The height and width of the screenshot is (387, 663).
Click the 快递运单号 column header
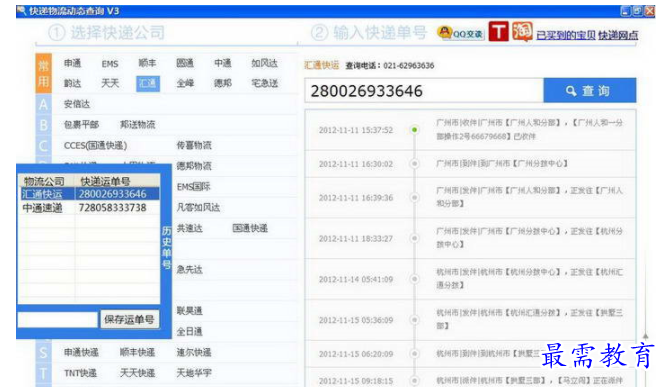[117, 181]
